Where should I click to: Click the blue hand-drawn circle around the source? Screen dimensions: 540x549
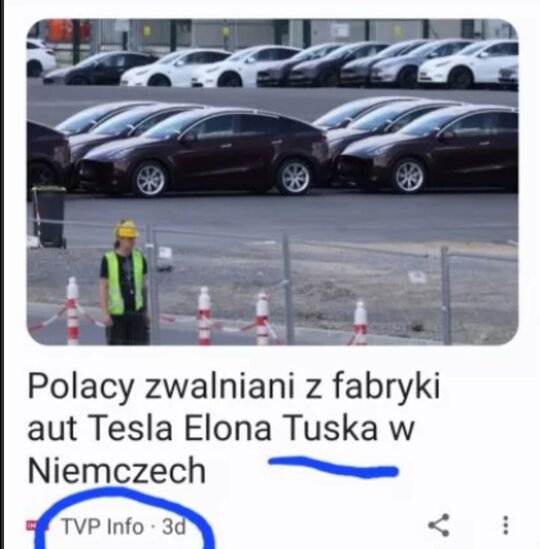point(124,520)
